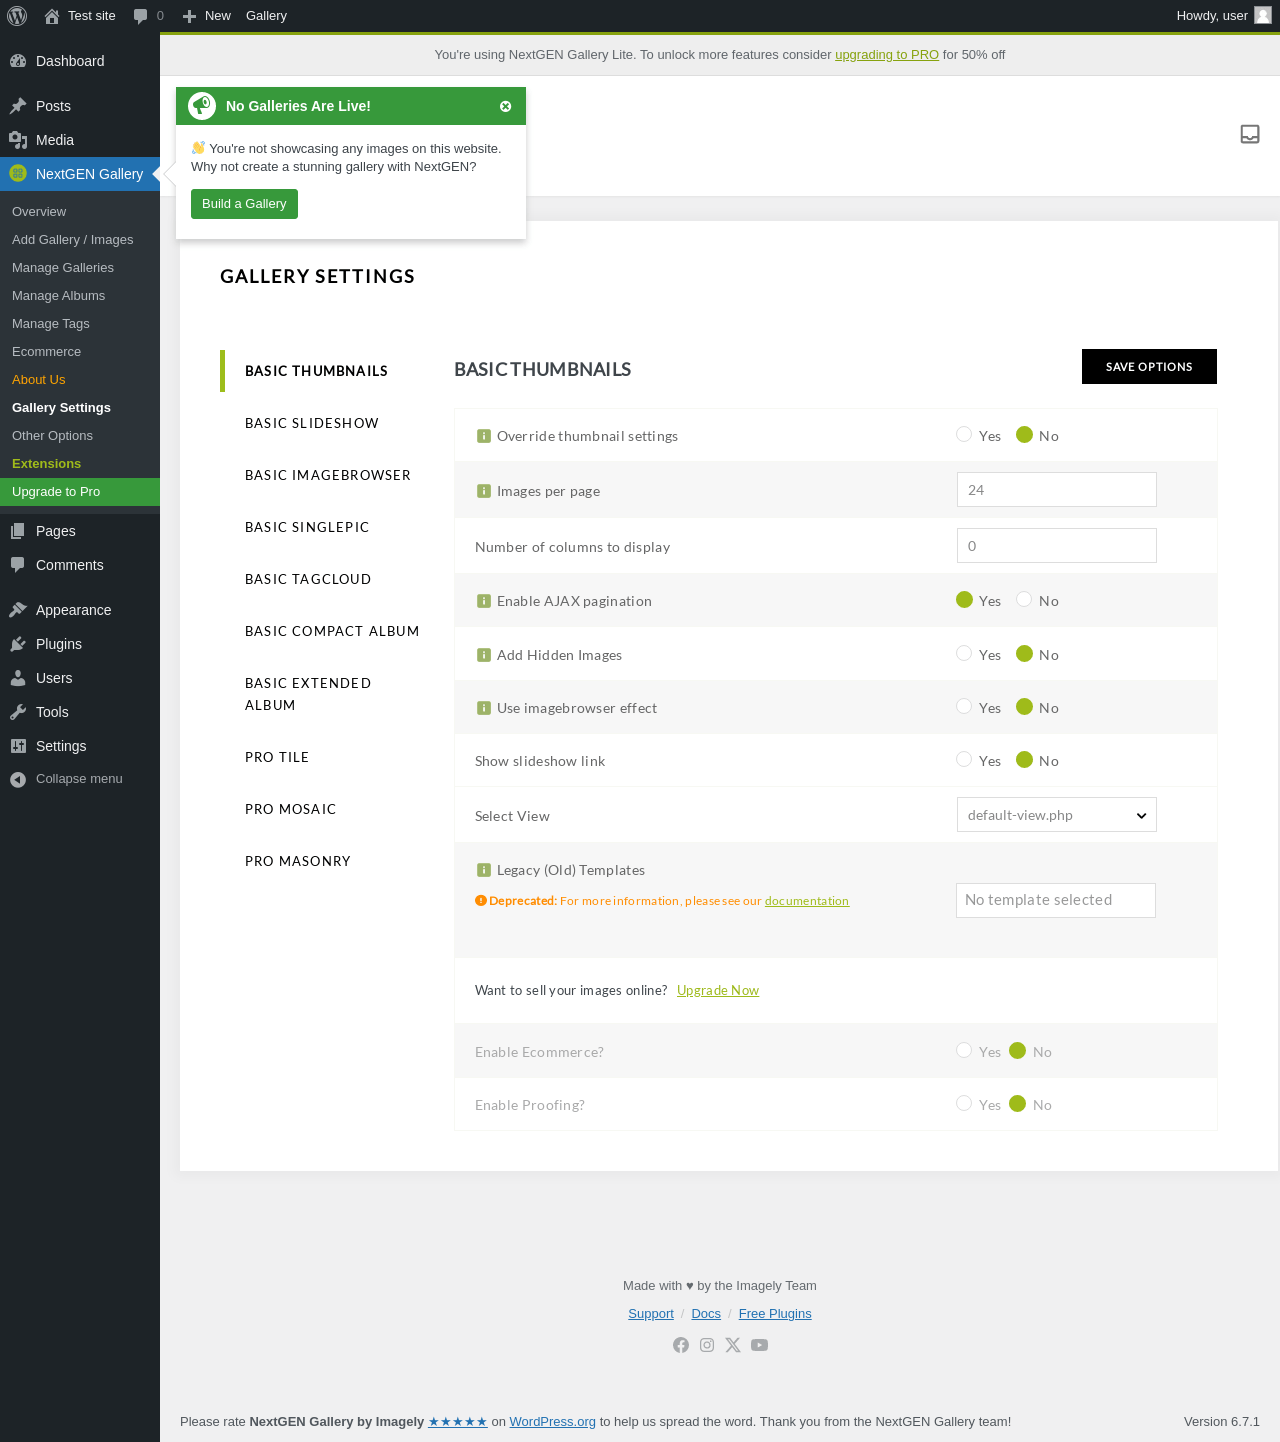This screenshot has height=1442, width=1280.
Task: Click the Save Options button
Action: (x=1149, y=367)
